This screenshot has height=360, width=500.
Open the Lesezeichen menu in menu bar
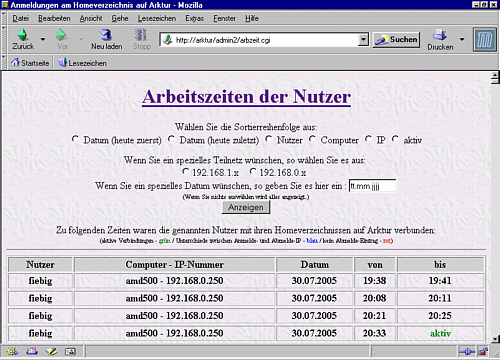click(157, 18)
